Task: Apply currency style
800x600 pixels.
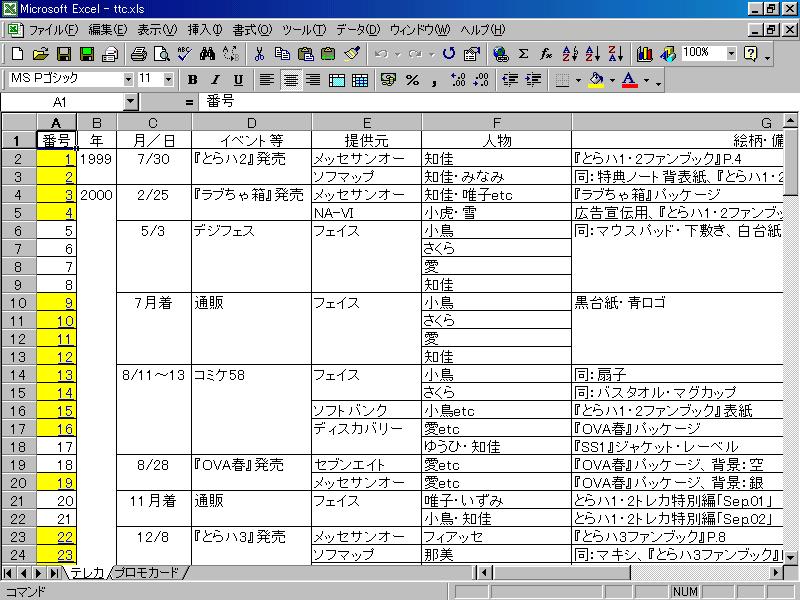Action: click(389, 80)
